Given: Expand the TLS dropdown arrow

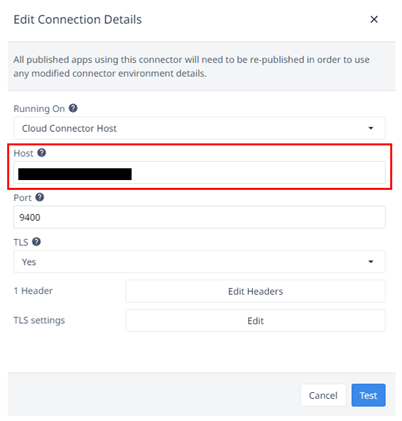Looking at the screenshot, I should (x=371, y=262).
